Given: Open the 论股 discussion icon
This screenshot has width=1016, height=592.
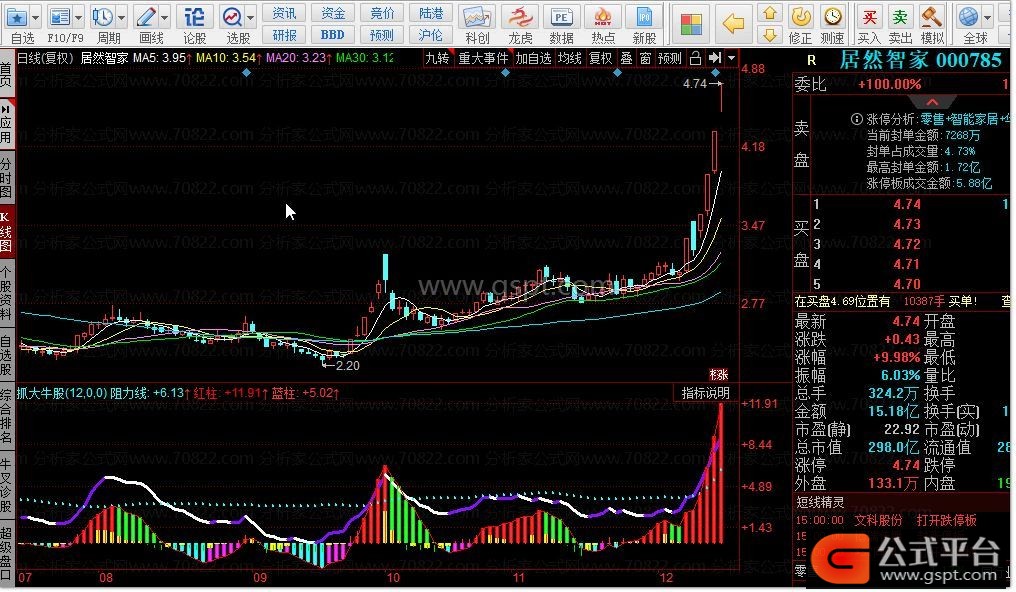Looking at the screenshot, I should [194, 17].
